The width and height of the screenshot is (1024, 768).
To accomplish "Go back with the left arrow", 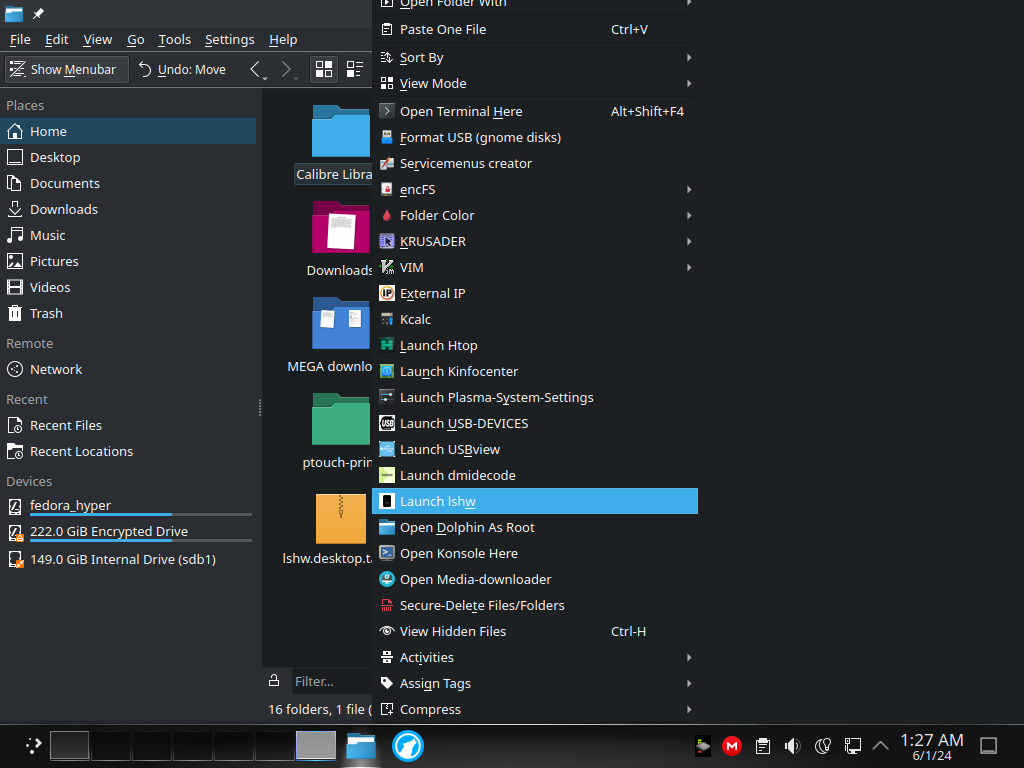I will click(258, 69).
